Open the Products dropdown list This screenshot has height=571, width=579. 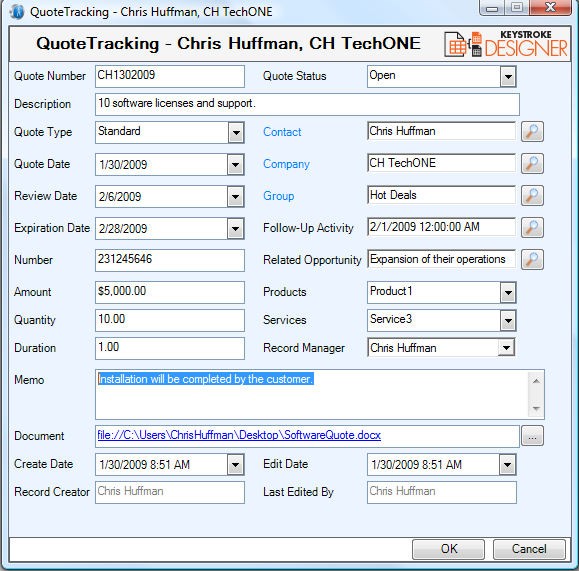coord(508,293)
